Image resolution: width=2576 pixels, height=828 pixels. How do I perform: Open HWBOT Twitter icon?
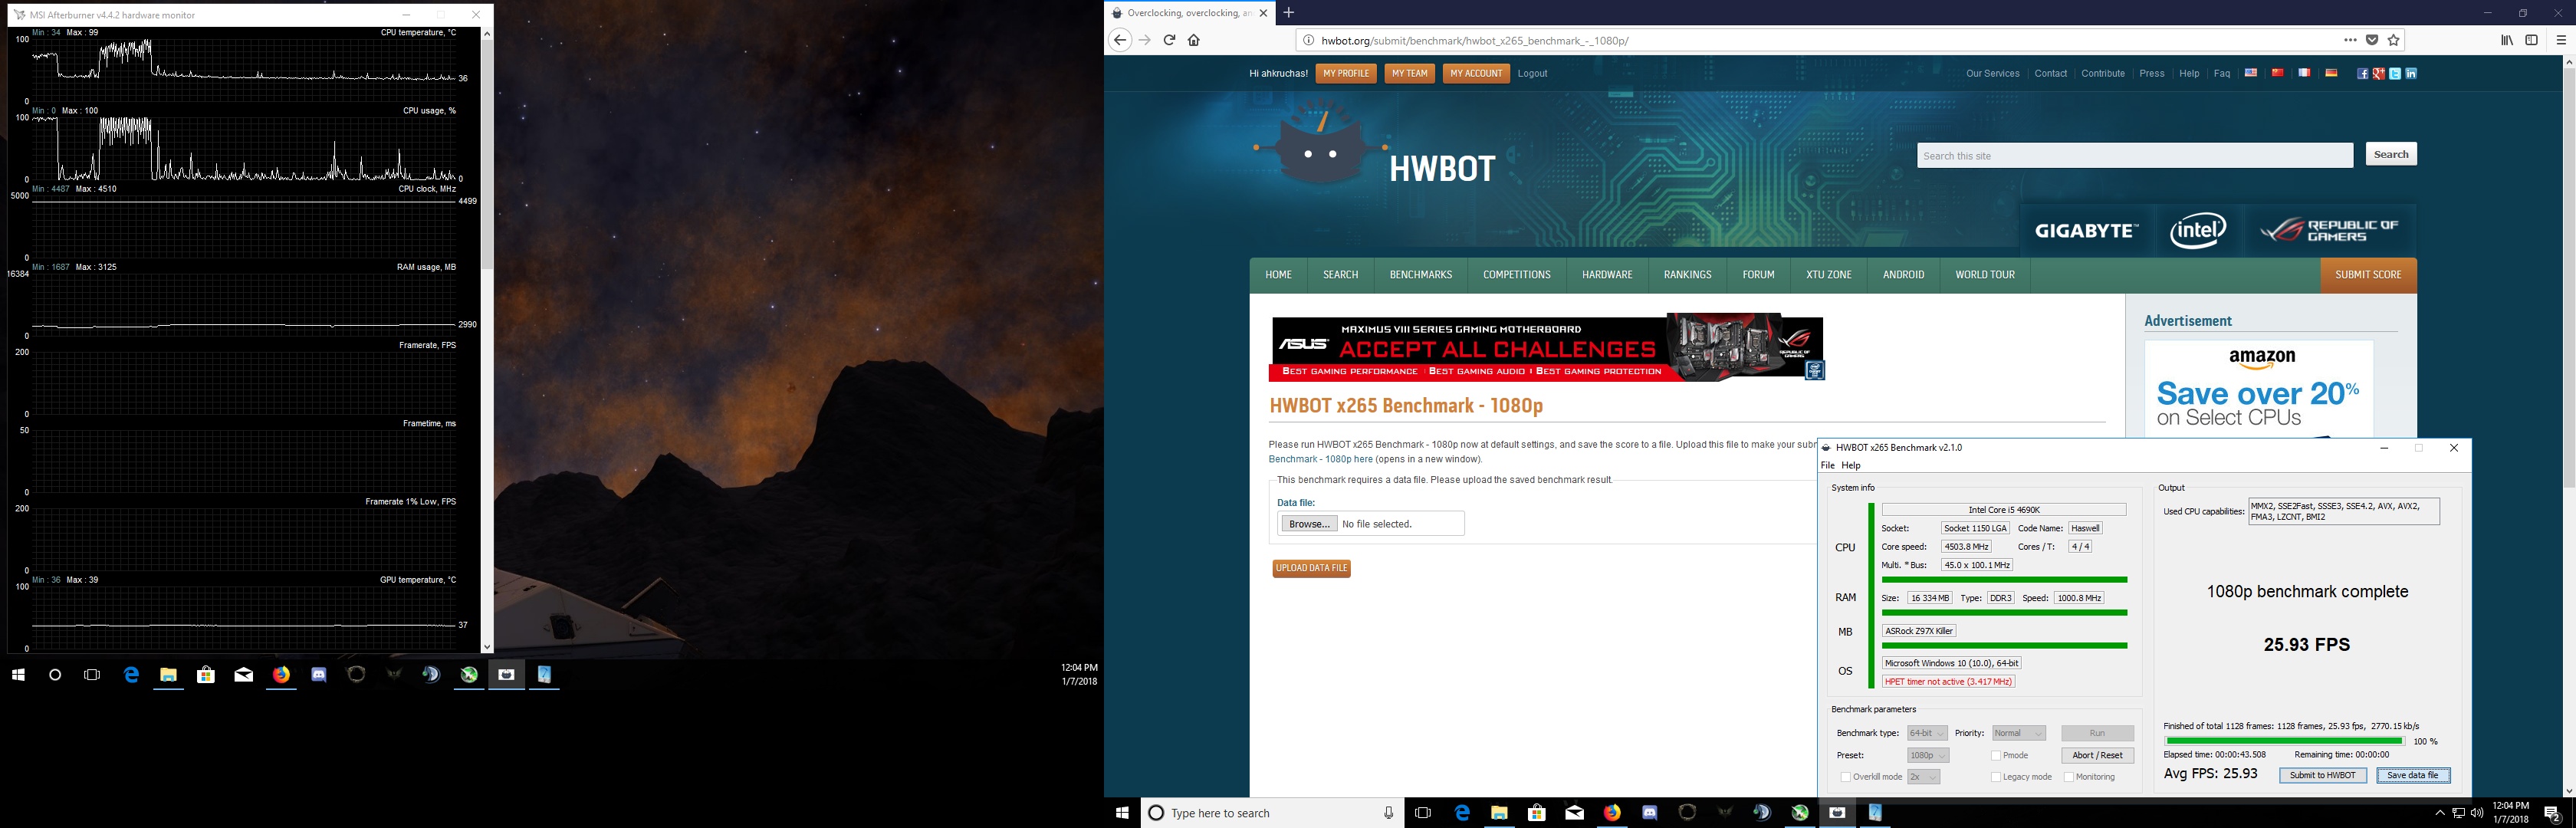2395,73
